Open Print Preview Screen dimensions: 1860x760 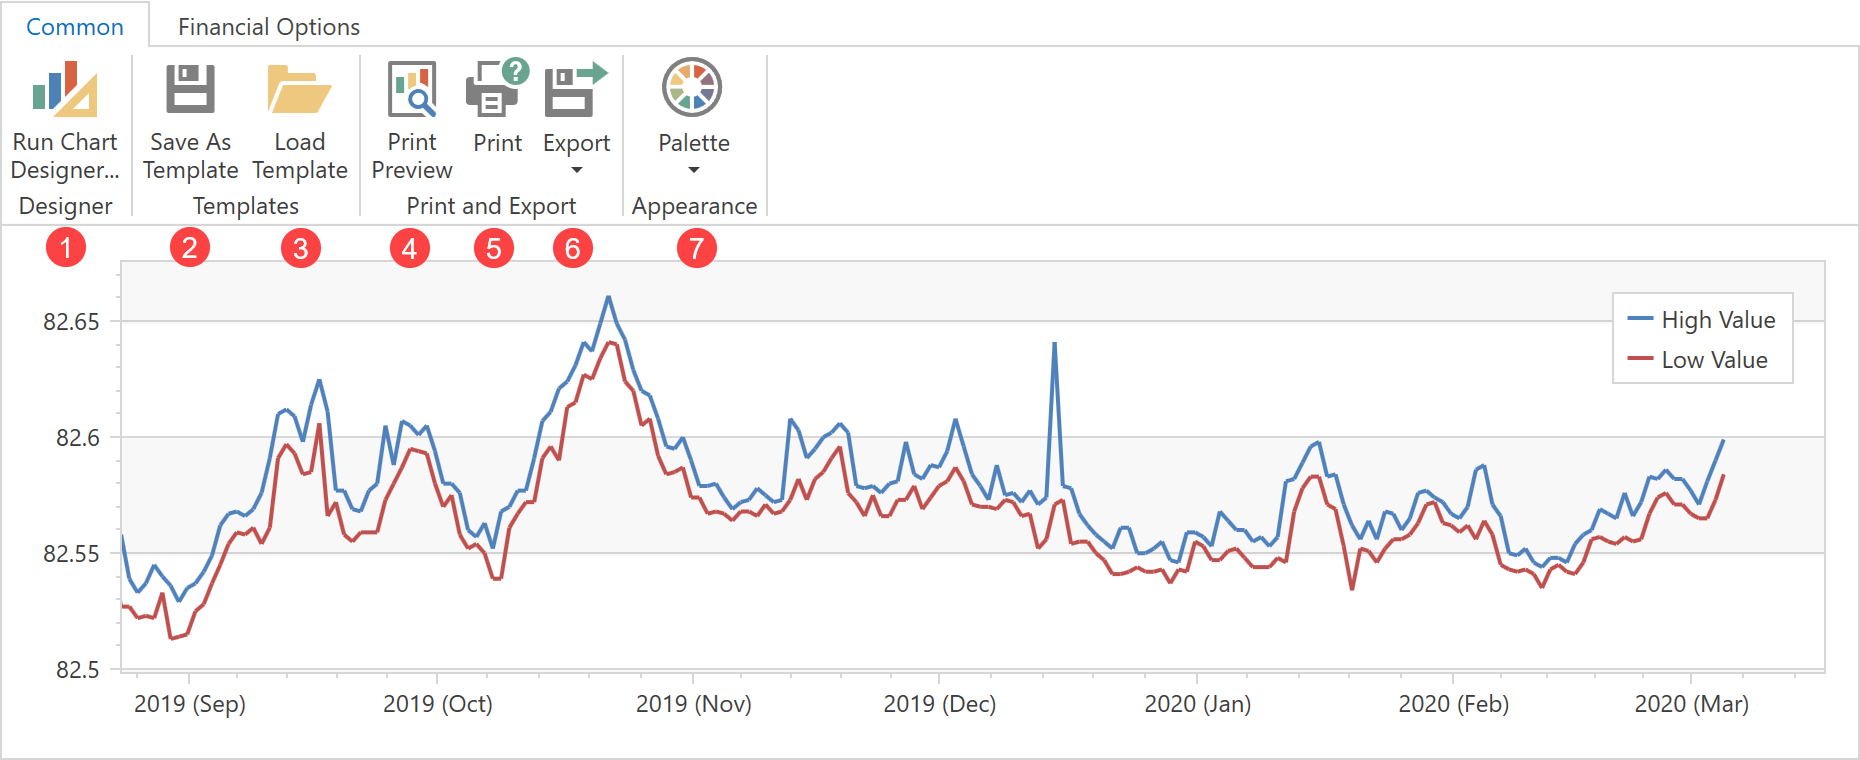[412, 90]
